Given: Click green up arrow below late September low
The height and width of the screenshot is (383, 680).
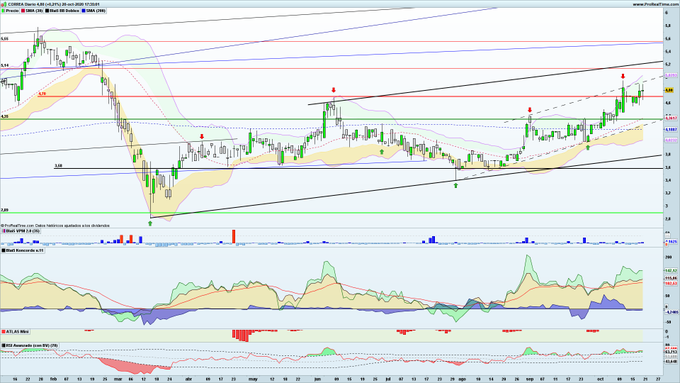Looking at the screenshot, I should coord(588,147).
